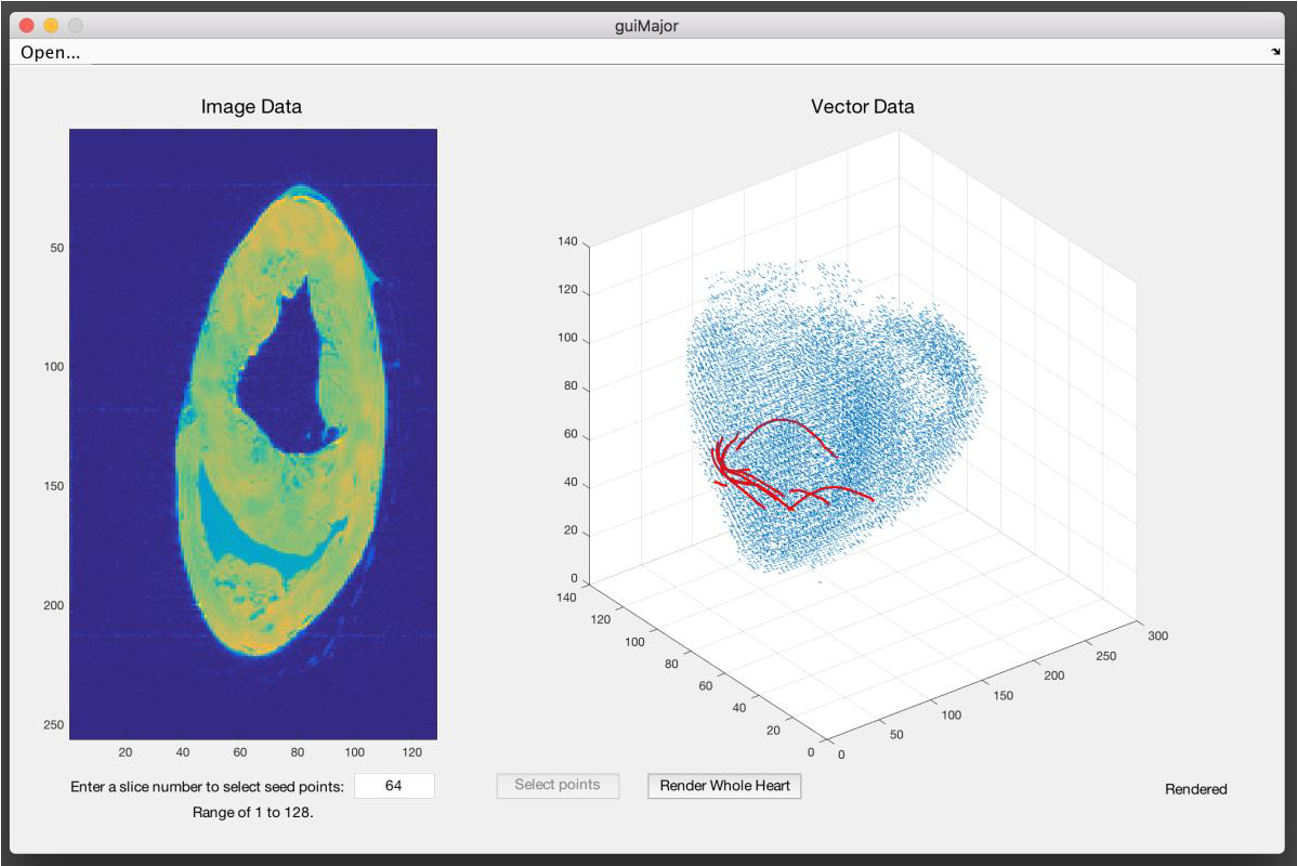The height and width of the screenshot is (866, 1298).
Task: Click the "Enter a slice number" prompt label
Action: [x=207, y=786]
